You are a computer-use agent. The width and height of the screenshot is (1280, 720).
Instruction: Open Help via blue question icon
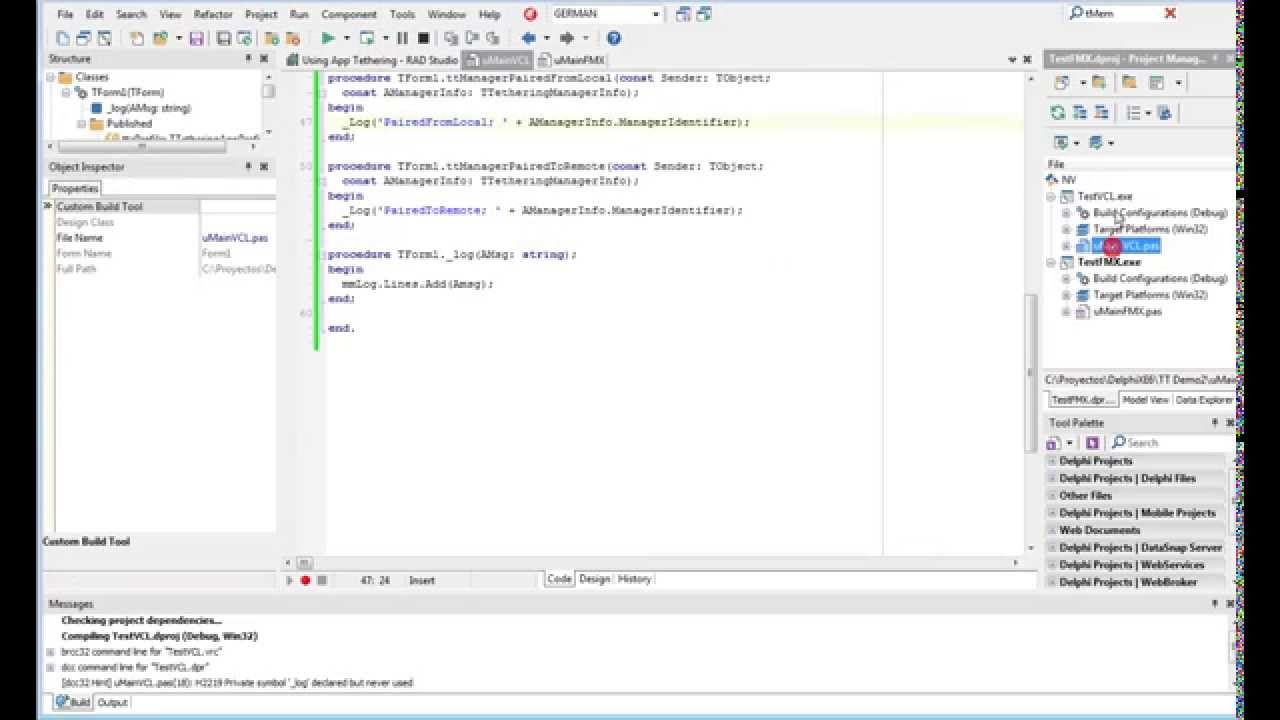point(614,38)
